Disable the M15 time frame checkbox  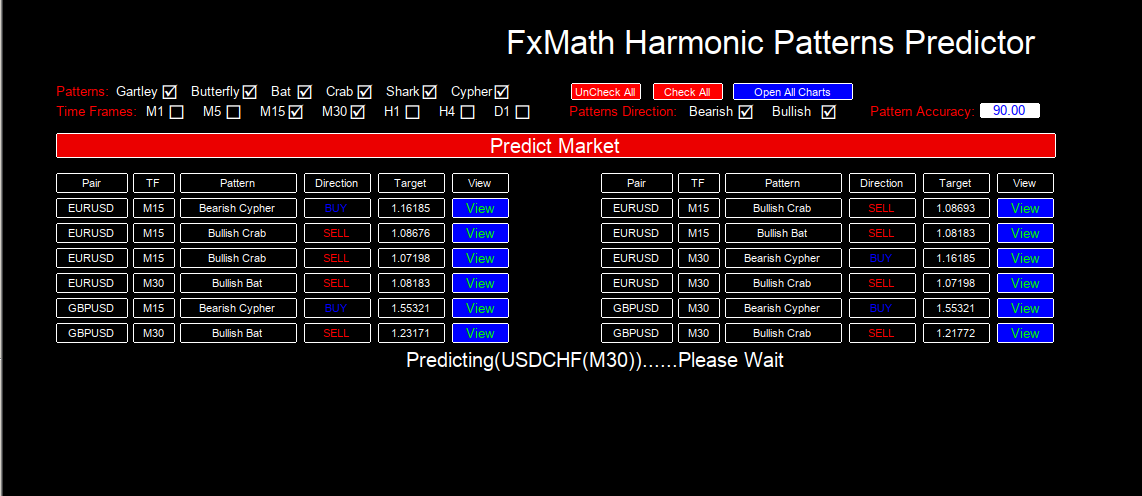point(296,112)
